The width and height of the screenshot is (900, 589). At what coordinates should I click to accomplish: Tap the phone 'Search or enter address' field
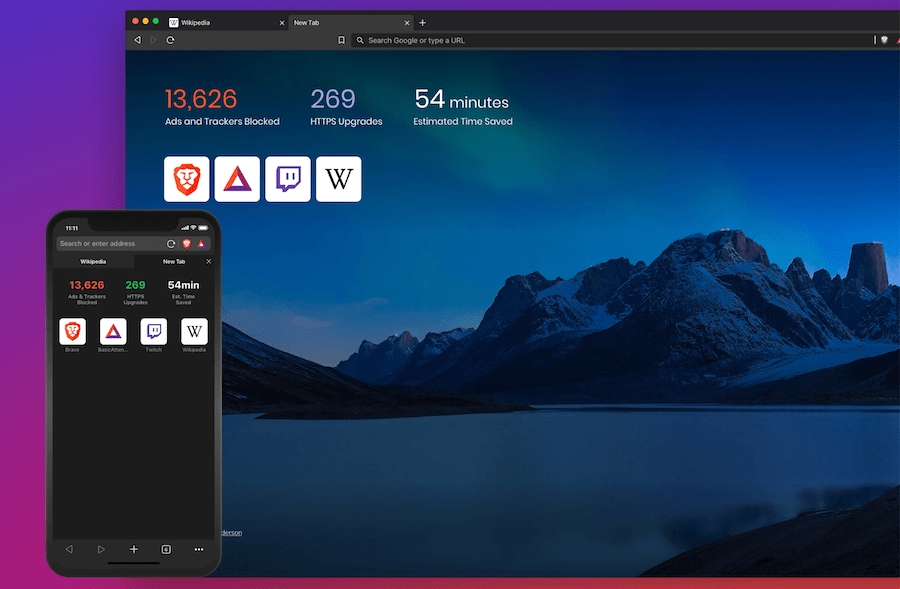(x=108, y=244)
